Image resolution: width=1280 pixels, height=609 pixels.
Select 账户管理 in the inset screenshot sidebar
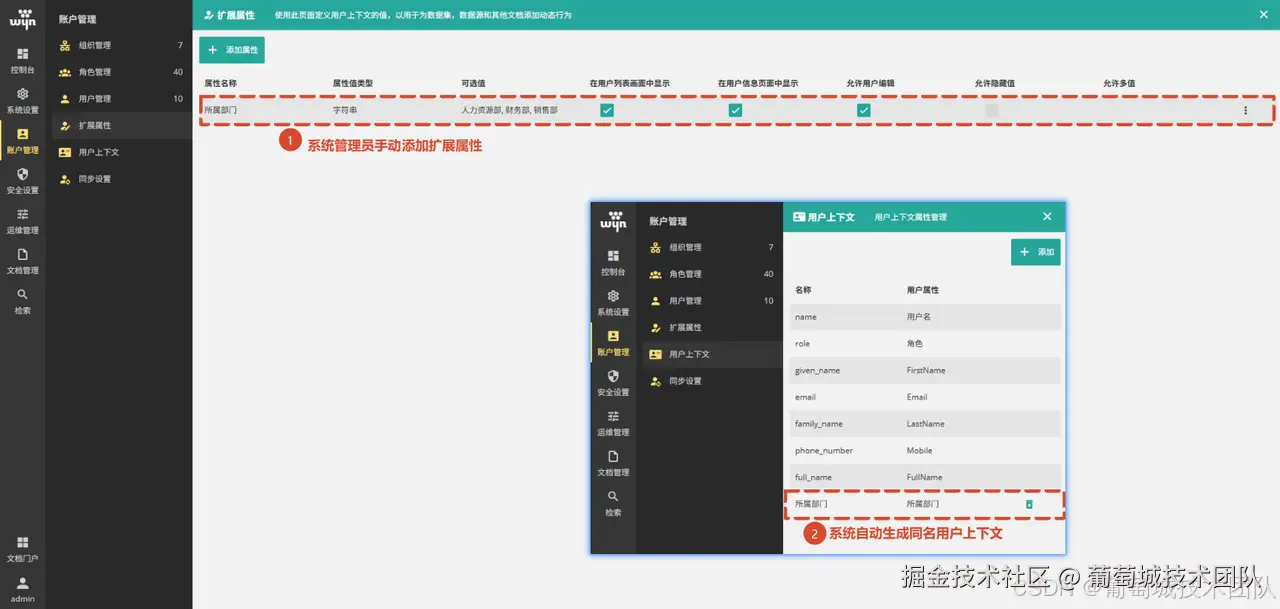pos(613,342)
